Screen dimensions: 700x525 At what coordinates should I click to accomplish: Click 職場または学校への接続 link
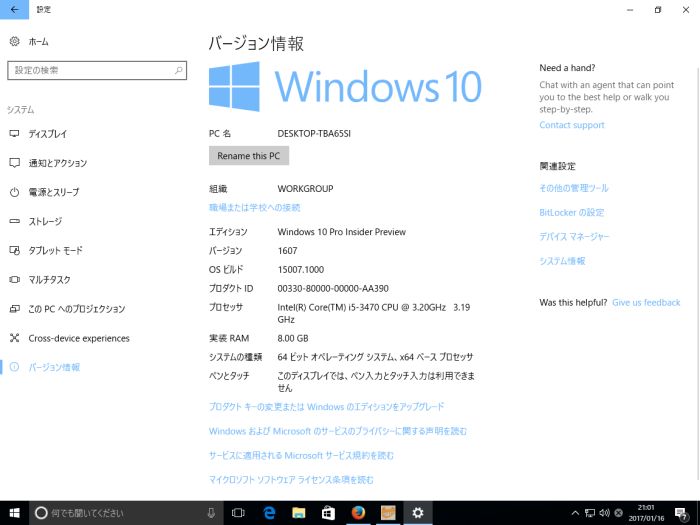(254, 207)
